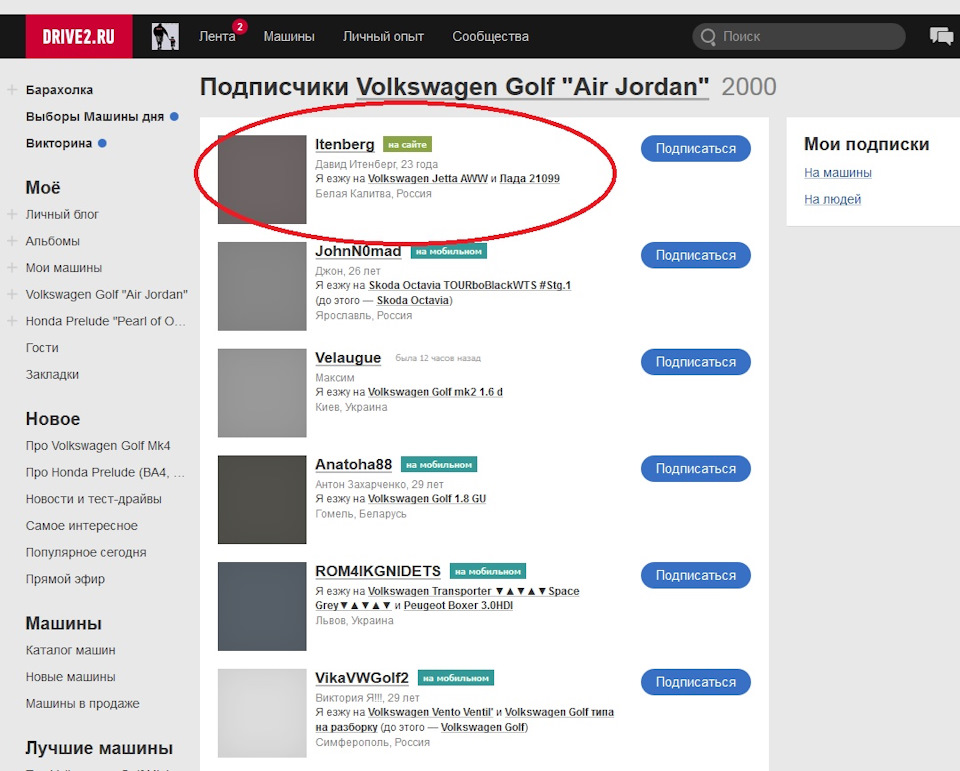Open Peugeot Boxer 3.0HDI link

[x=458, y=606]
